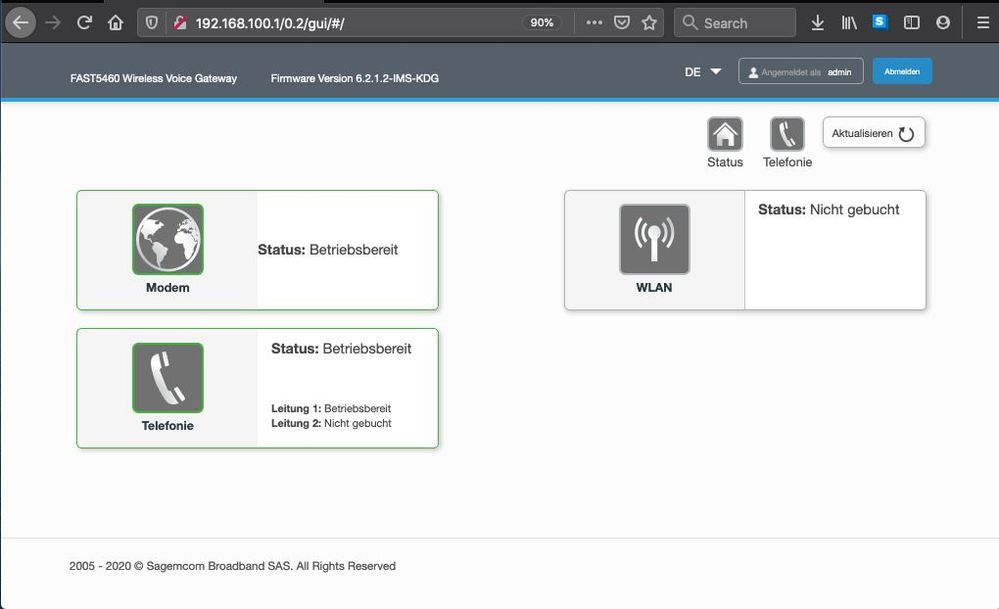
Task: Click 'Leitung 2: Nicht gebucht' text
Action: (331, 424)
